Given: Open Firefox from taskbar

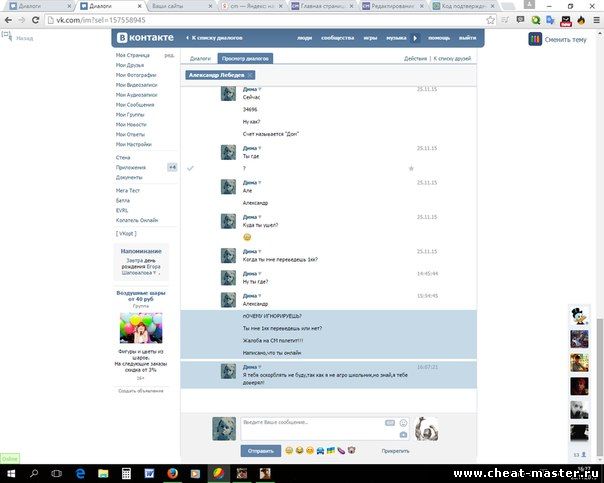Looking at the screenshot, I should coord(173,473).
